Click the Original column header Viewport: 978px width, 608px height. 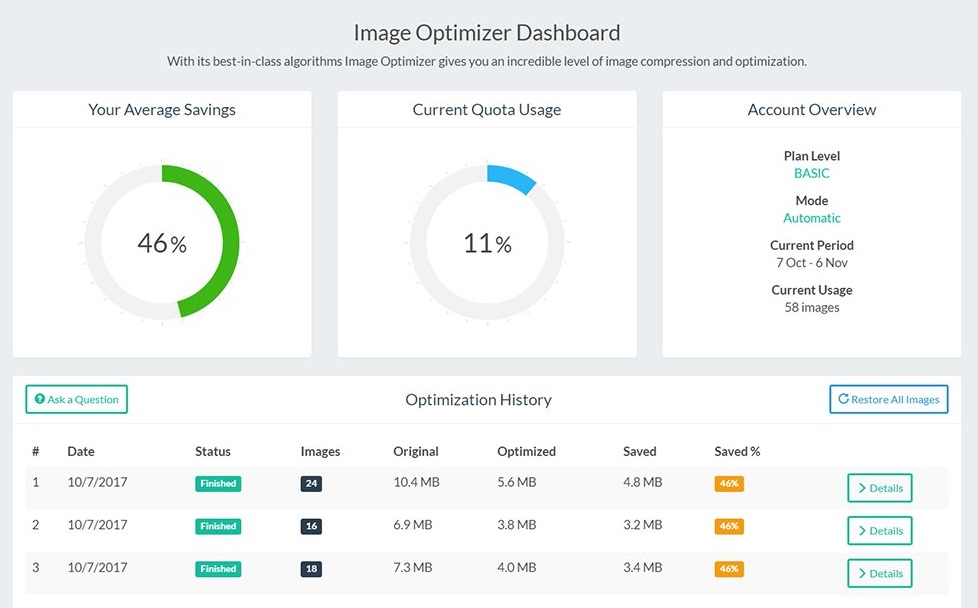416,451
